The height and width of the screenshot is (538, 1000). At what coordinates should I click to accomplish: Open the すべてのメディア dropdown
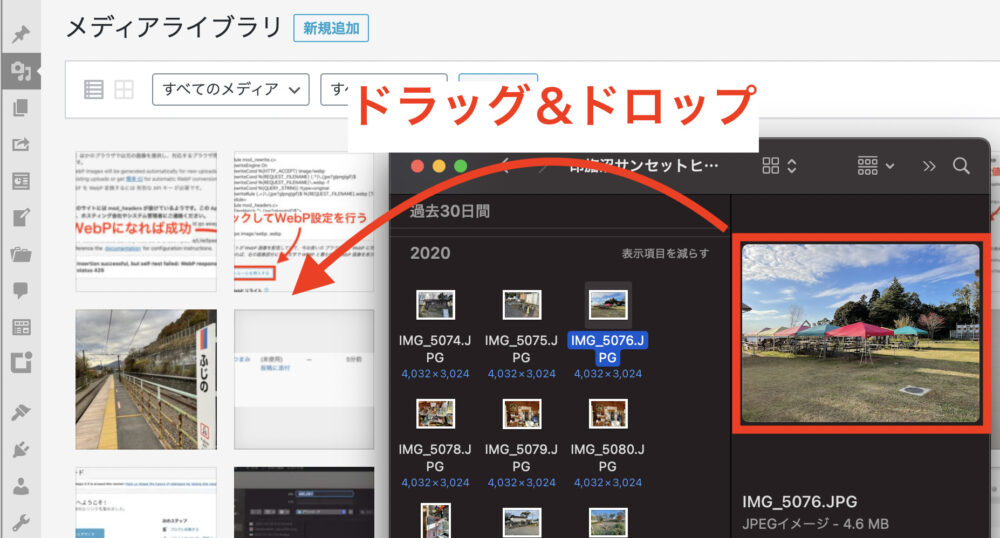coord(230,89)
